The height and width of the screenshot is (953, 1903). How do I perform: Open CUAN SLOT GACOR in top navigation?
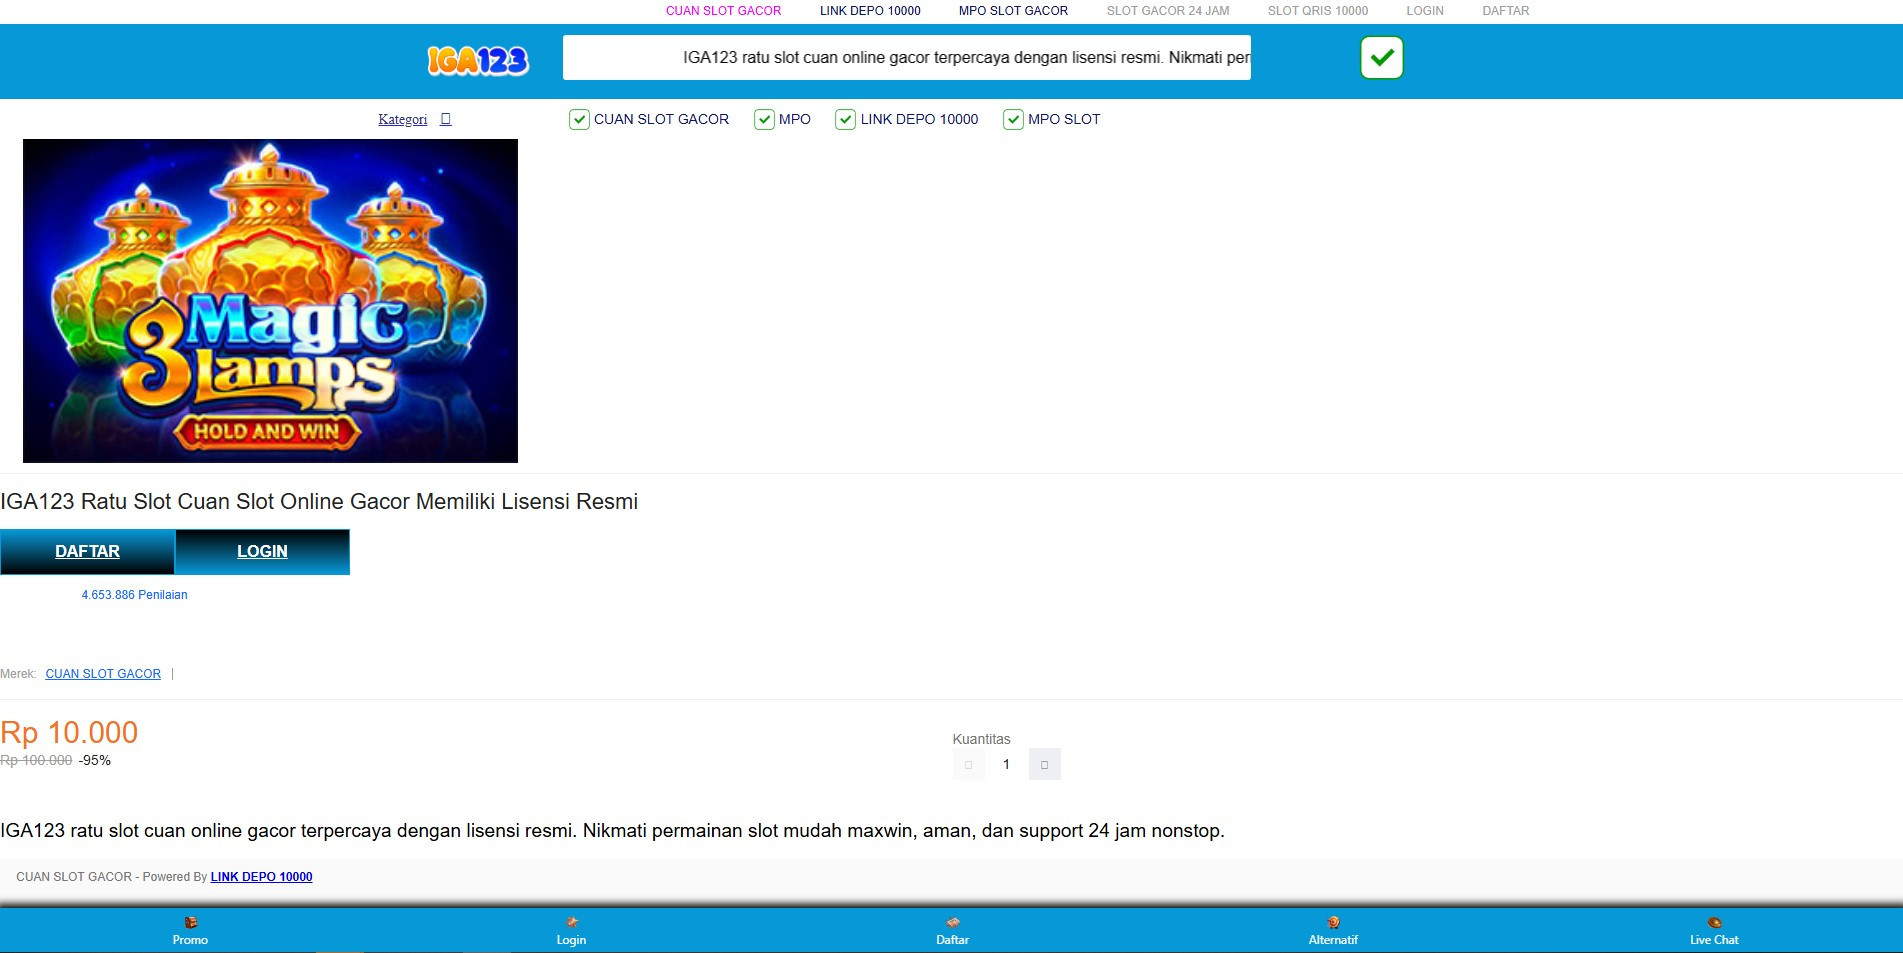tap(723, 11)
